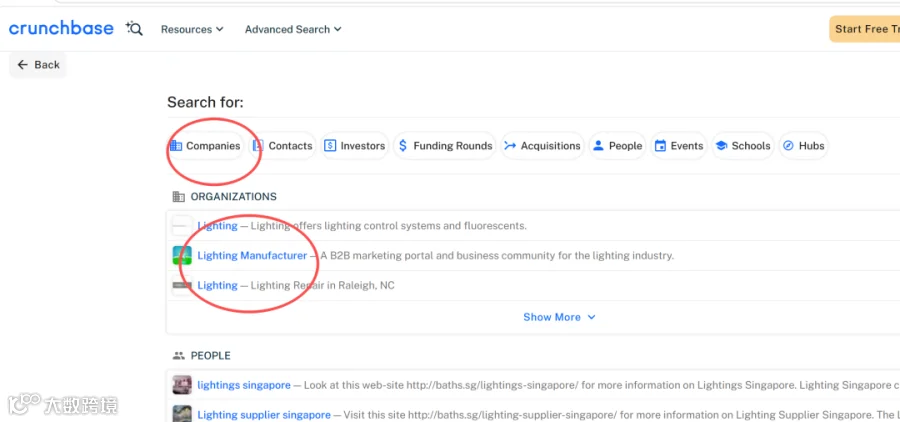Select the Schools search chip
The height and width of the screenshot is (422, 900).
pyautogui.click(x=743, y=146)
